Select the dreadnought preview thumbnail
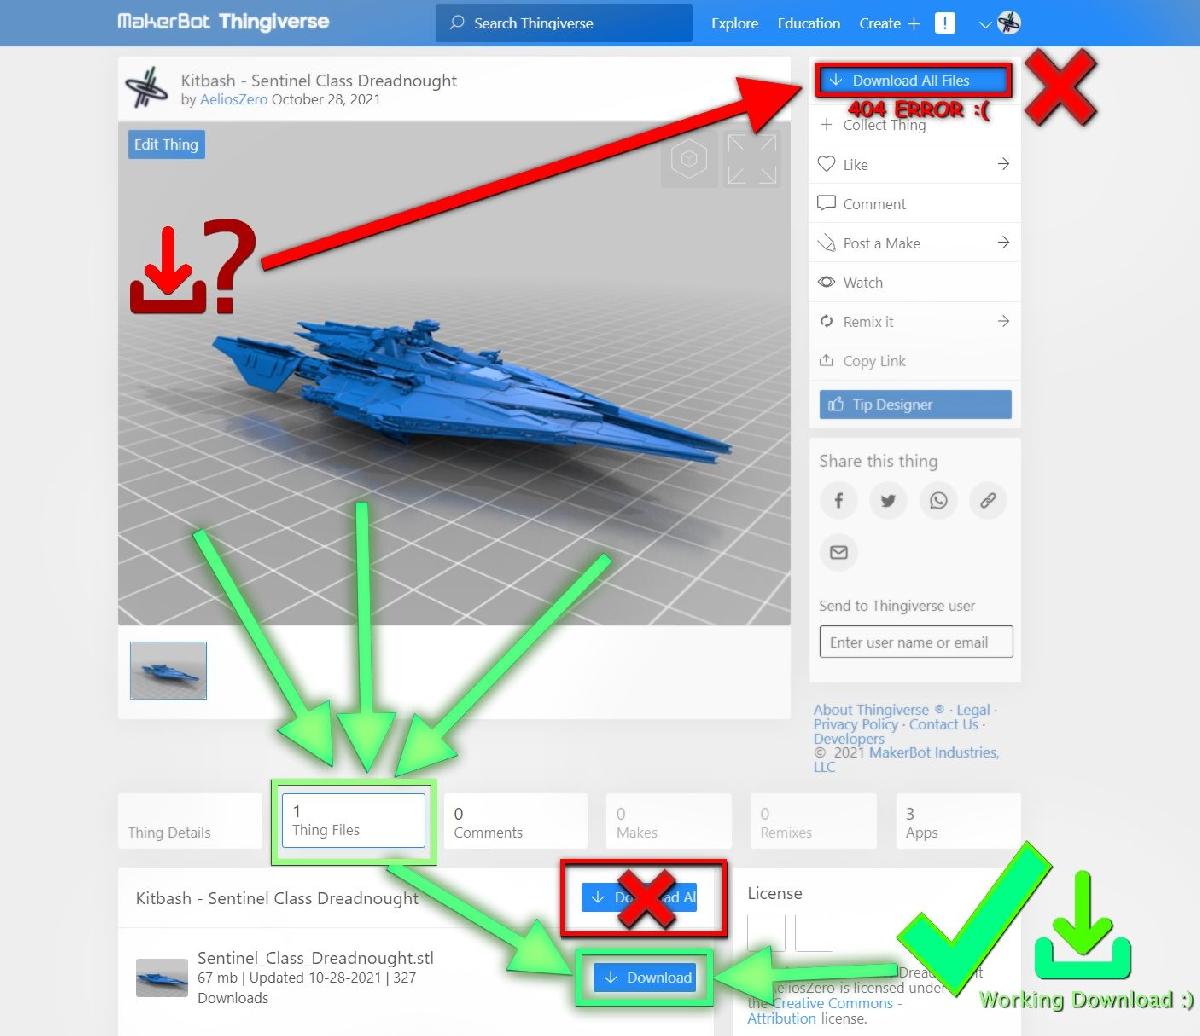Image resolution: width=1200 pixels, height=1036 pixels. 167,670
